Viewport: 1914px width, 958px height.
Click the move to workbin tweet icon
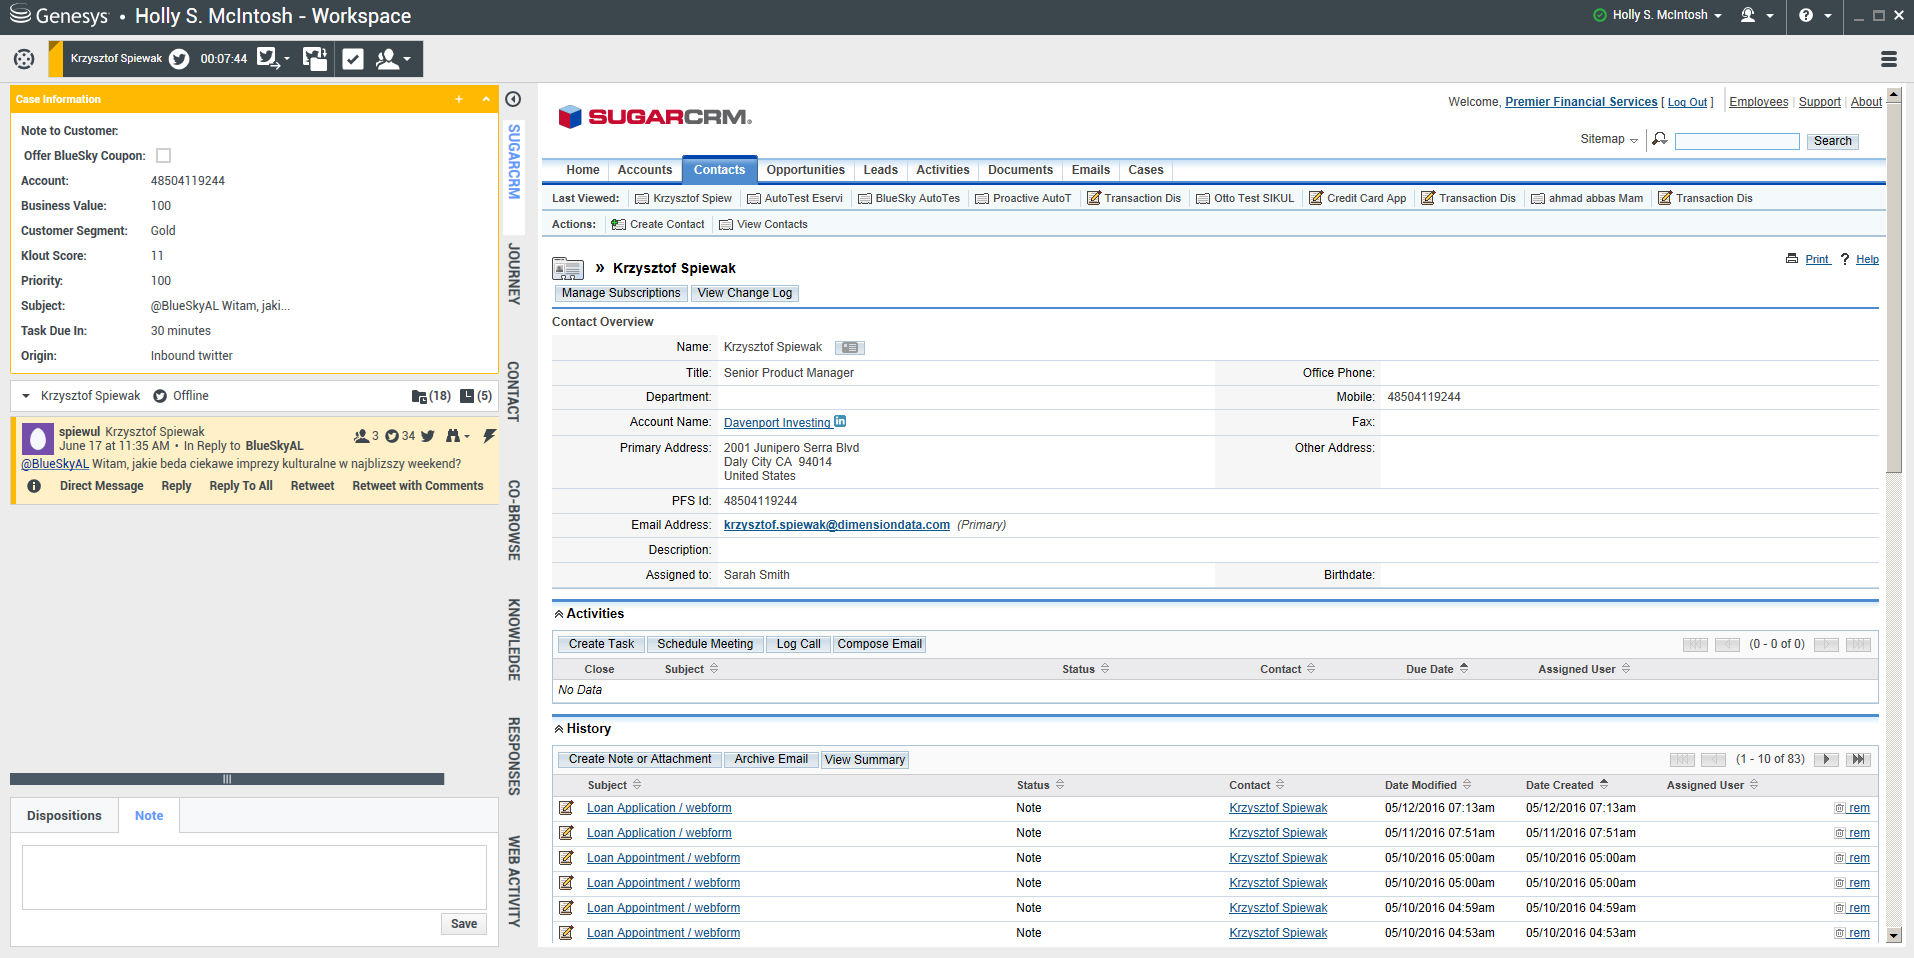315,59
